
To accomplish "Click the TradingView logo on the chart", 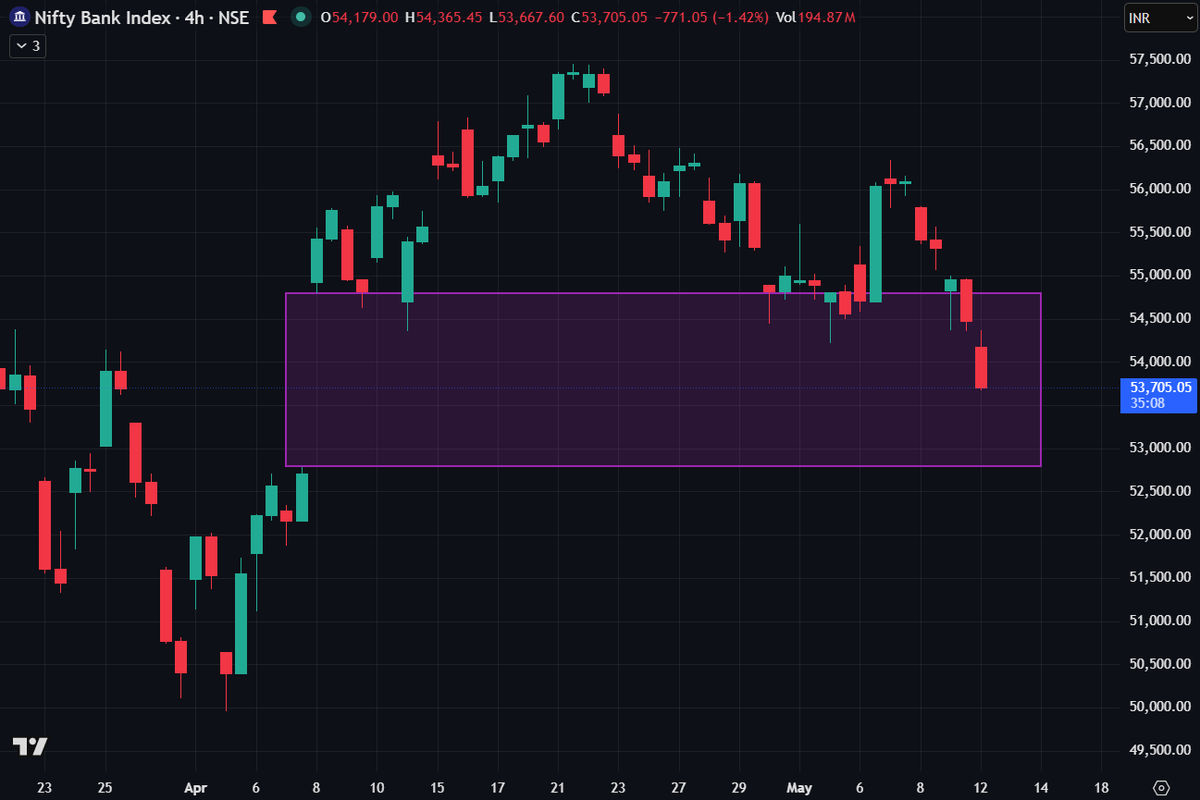I will click(30, 746).
